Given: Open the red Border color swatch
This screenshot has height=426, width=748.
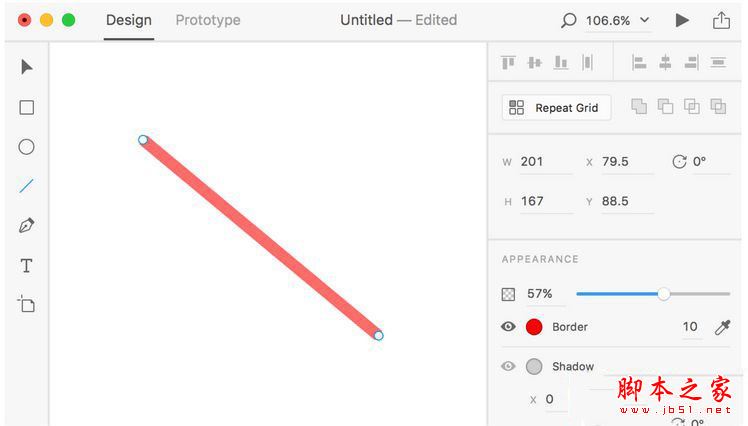Looking at the screenshot, I should coord(534,327).
